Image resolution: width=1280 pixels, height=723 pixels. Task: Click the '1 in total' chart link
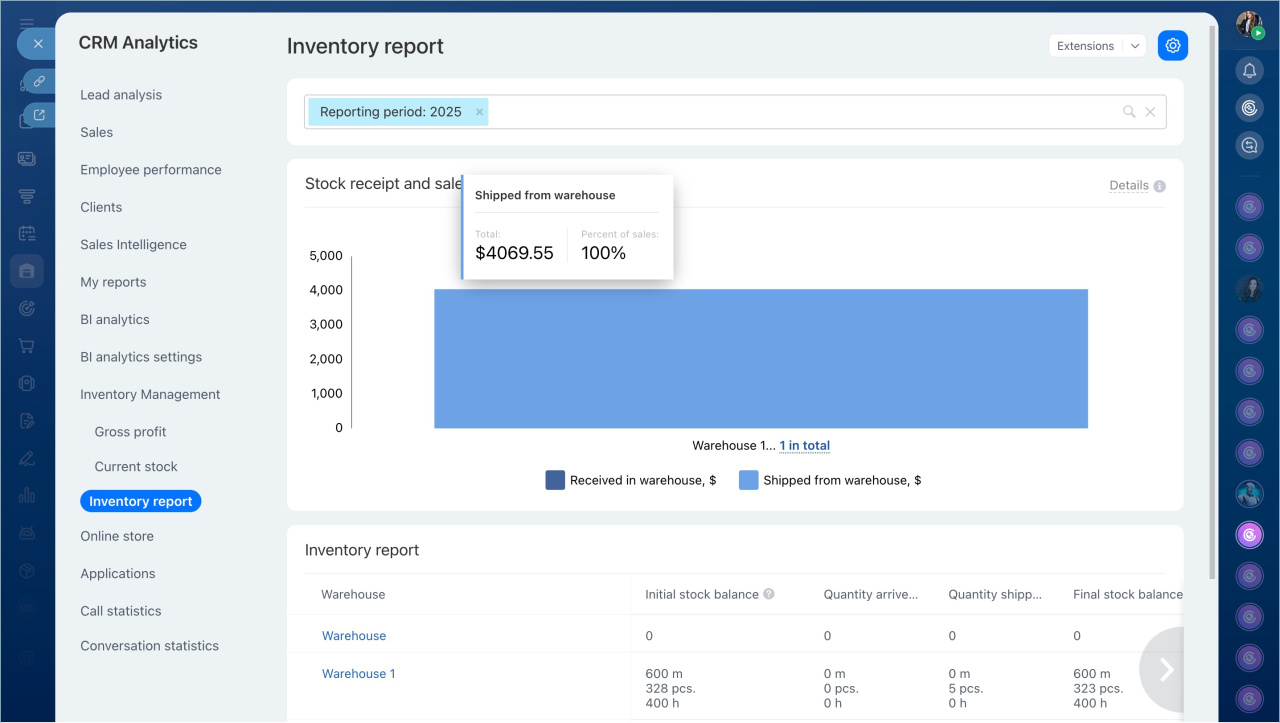pyautogui.click(x=805, y=446)
